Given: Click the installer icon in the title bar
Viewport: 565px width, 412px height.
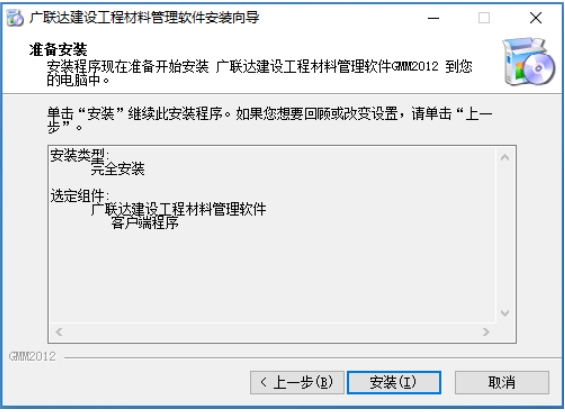Looking at the screenshot, I should coord(15,18).
